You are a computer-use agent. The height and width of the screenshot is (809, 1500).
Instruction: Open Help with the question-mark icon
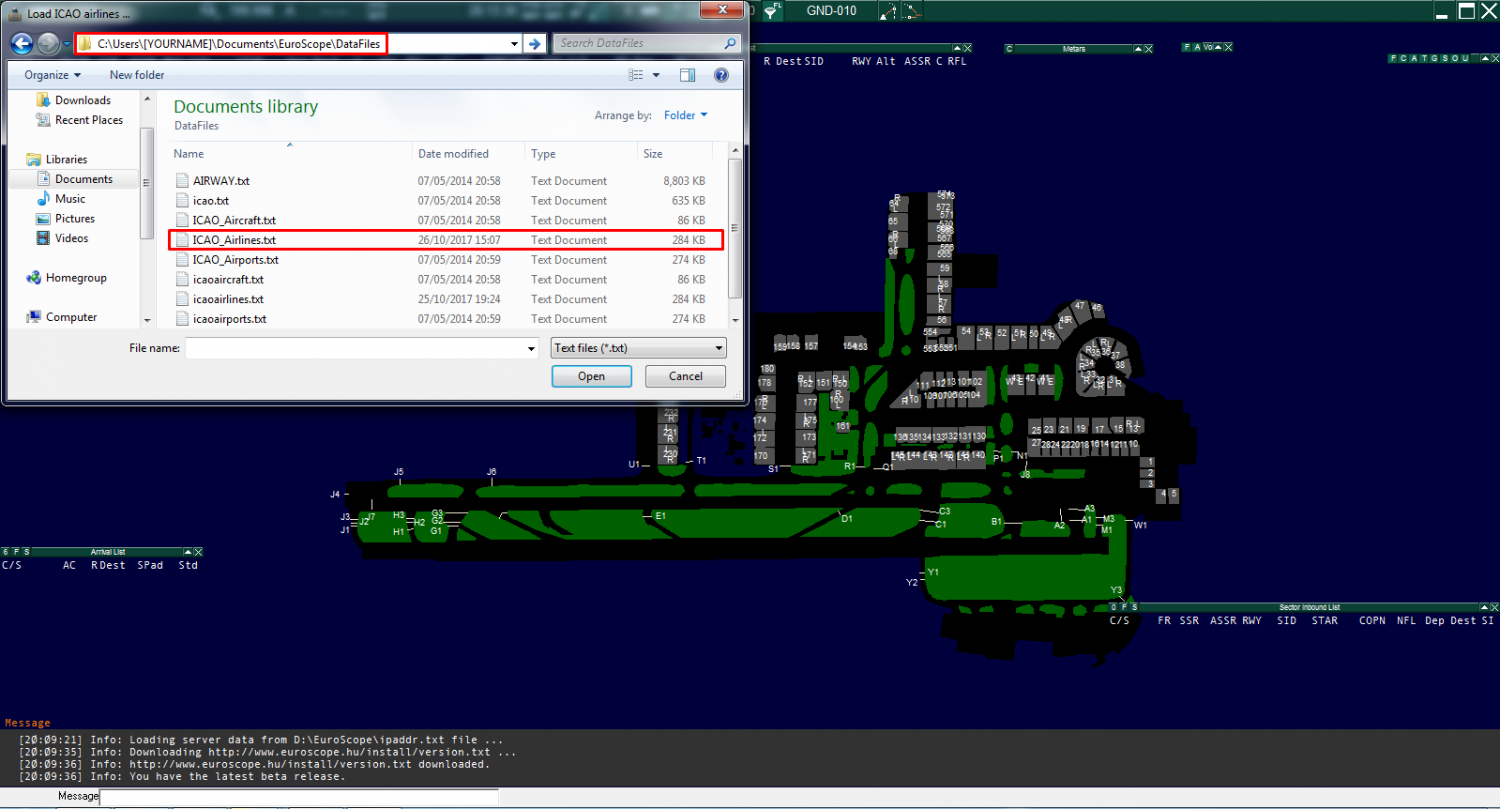click(721, 75)
